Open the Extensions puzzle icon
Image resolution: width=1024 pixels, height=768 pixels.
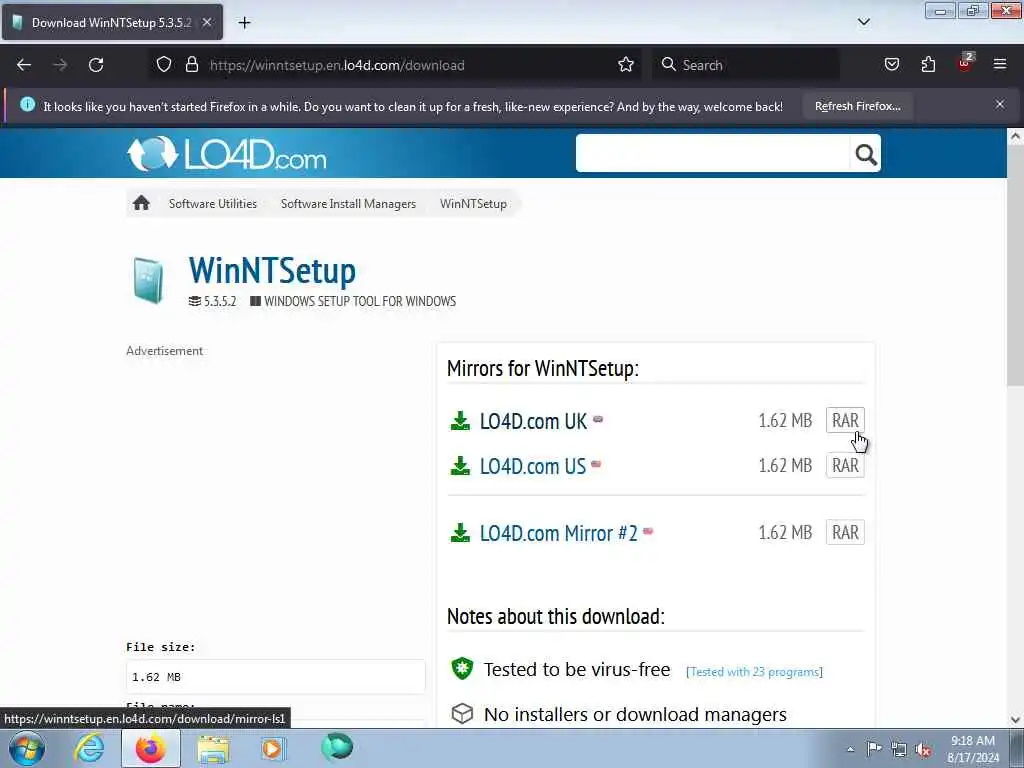[x=928, y=65]
